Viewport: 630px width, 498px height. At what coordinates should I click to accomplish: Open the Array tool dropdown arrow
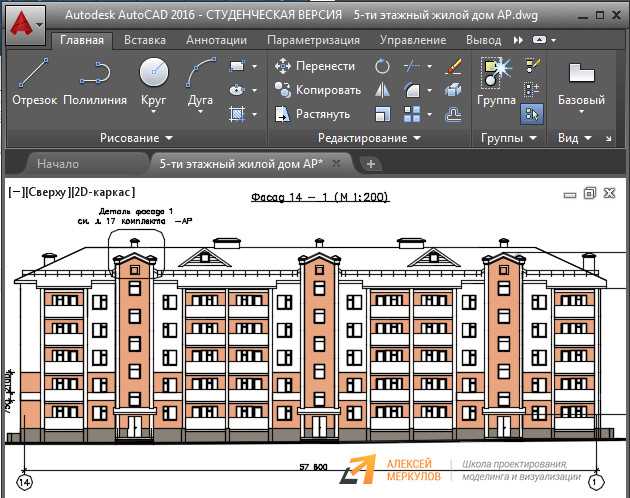[x=430, y=115]
